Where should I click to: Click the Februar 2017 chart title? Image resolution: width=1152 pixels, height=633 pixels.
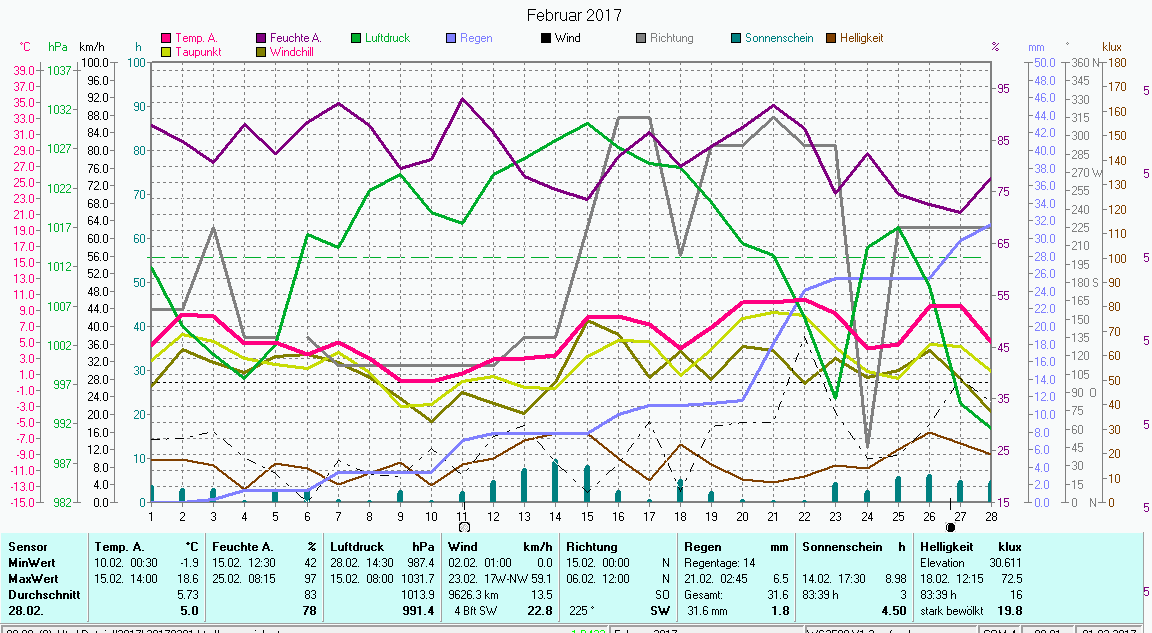click(x=574, y=15)
